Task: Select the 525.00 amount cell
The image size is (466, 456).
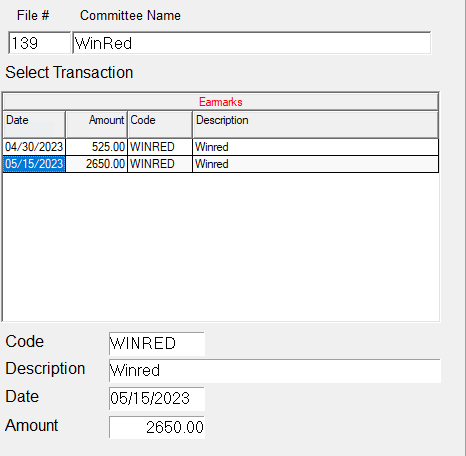Action: (x=97, y=147)
